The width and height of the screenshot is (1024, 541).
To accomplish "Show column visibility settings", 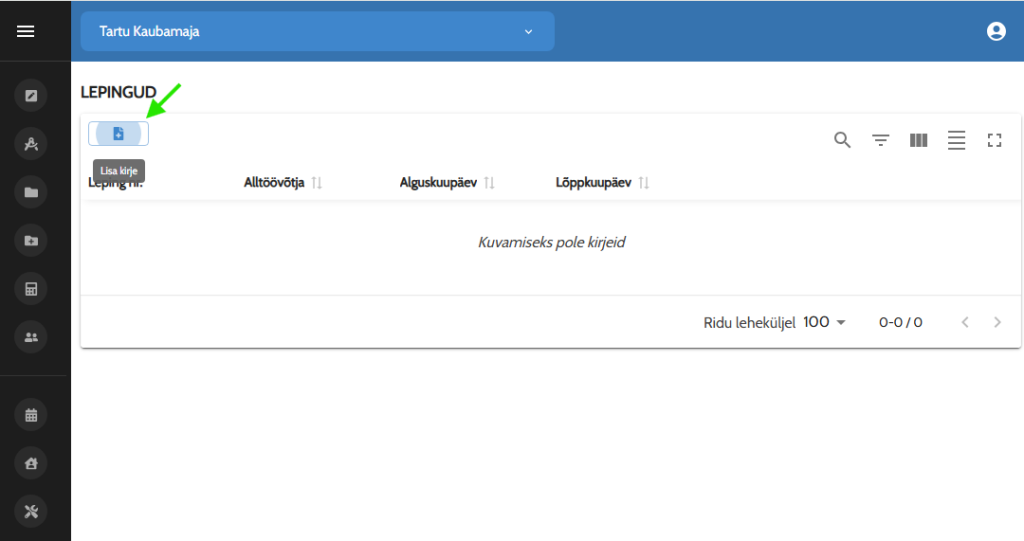I will click(918, 140).
